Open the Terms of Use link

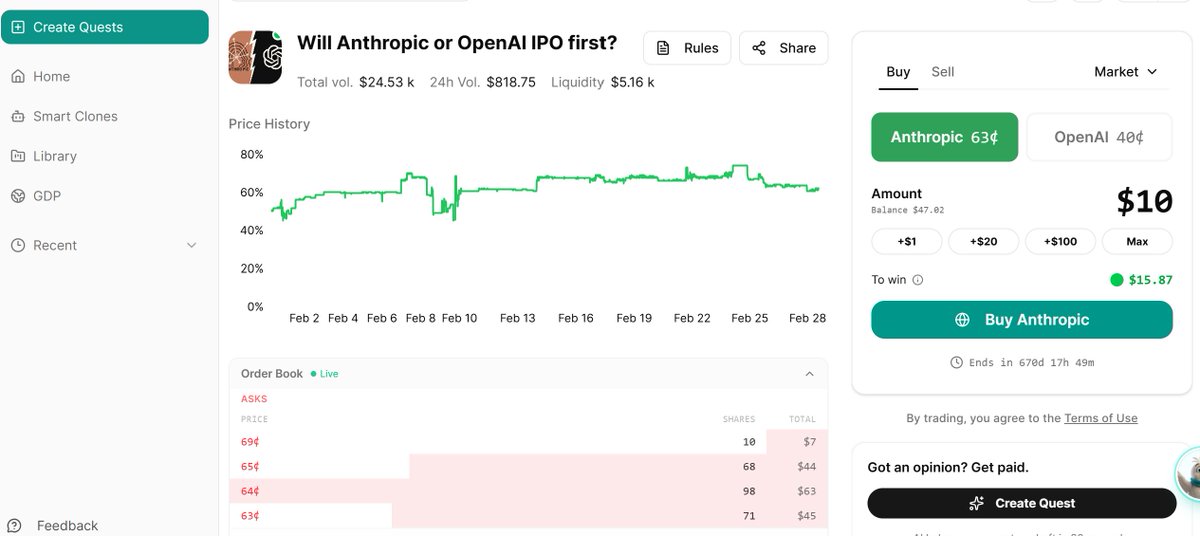click(x=1101, y=418)
